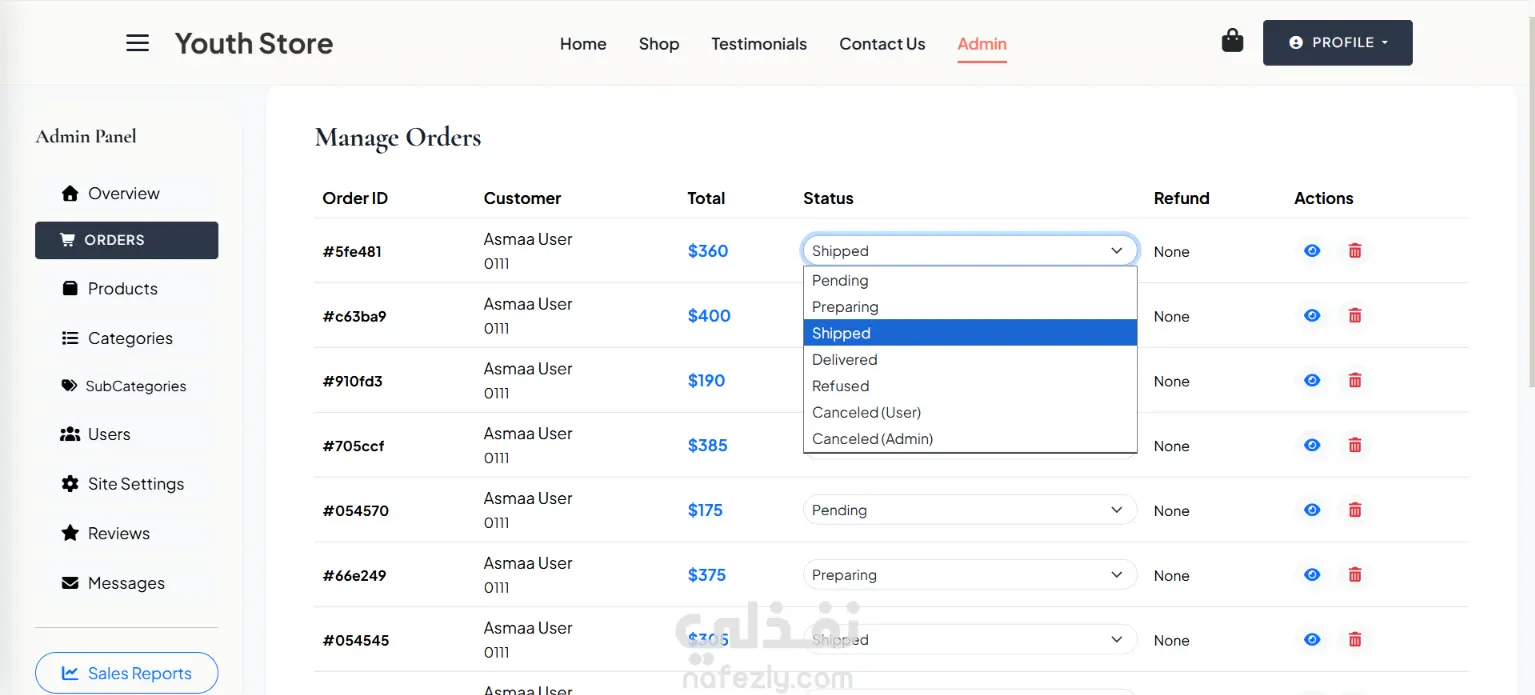
Task: Open the status dropdown for order #66e249
Action: point(970,575)
